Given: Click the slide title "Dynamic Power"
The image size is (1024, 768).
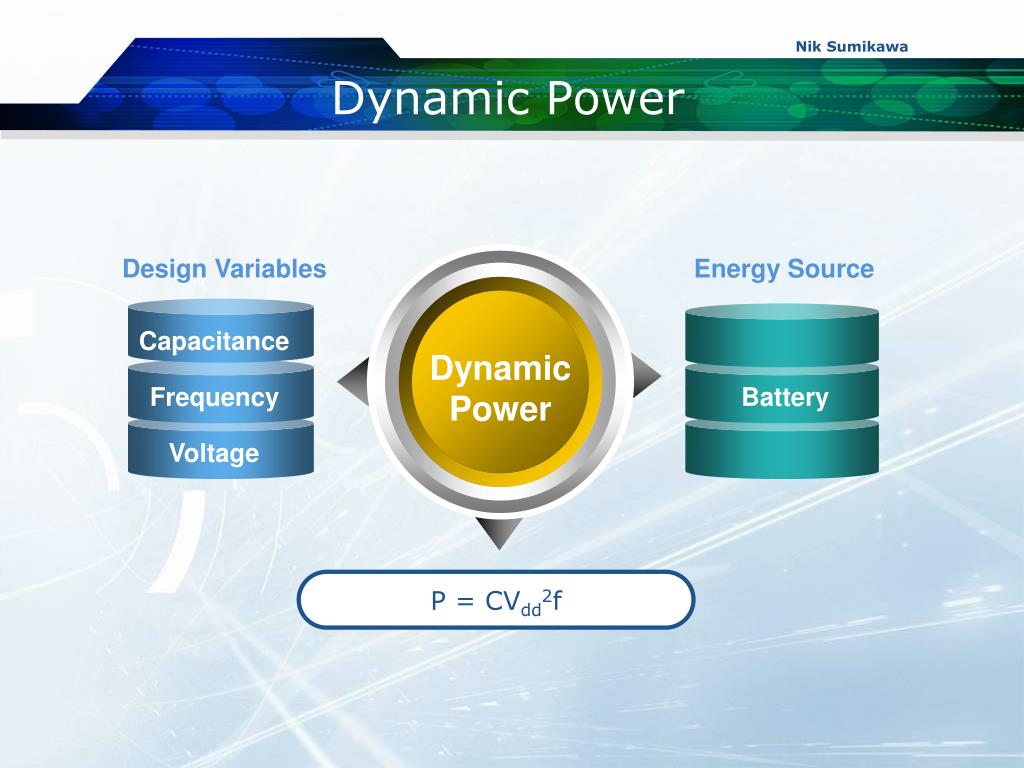Looking at the screenshot, I should [x=508, y=99].
